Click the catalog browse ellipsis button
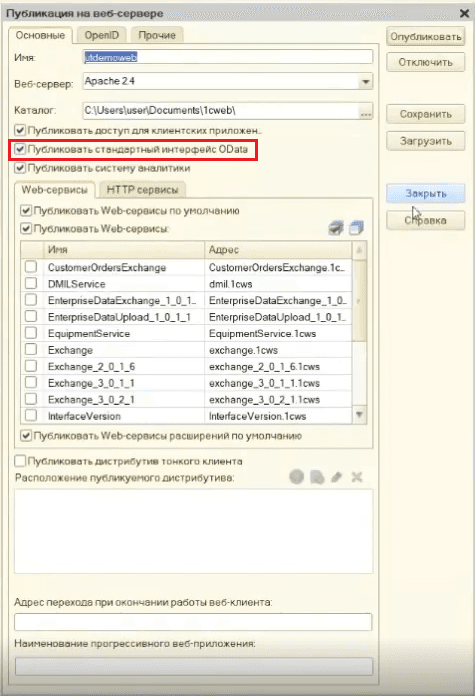475x696 pixels. pos(365,111)
